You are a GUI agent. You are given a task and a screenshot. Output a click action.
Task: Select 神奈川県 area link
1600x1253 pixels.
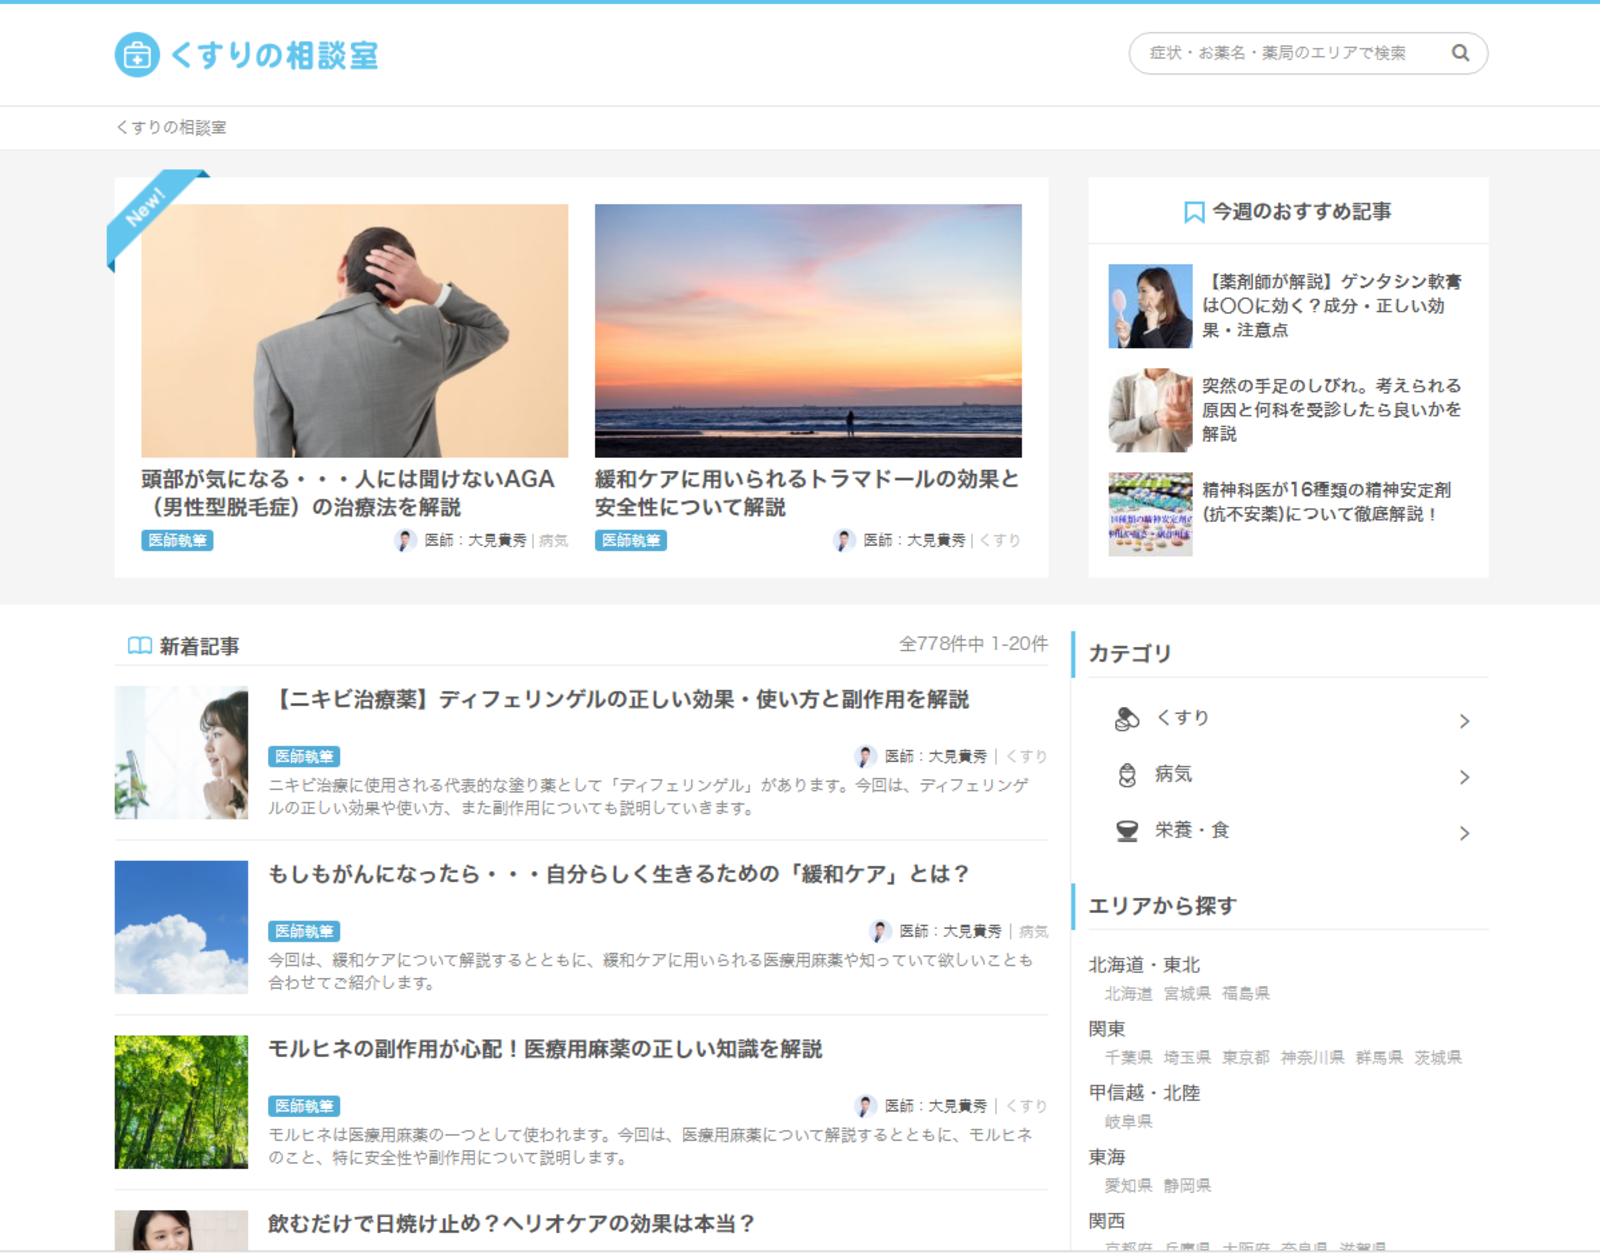pos(1313,1057)
